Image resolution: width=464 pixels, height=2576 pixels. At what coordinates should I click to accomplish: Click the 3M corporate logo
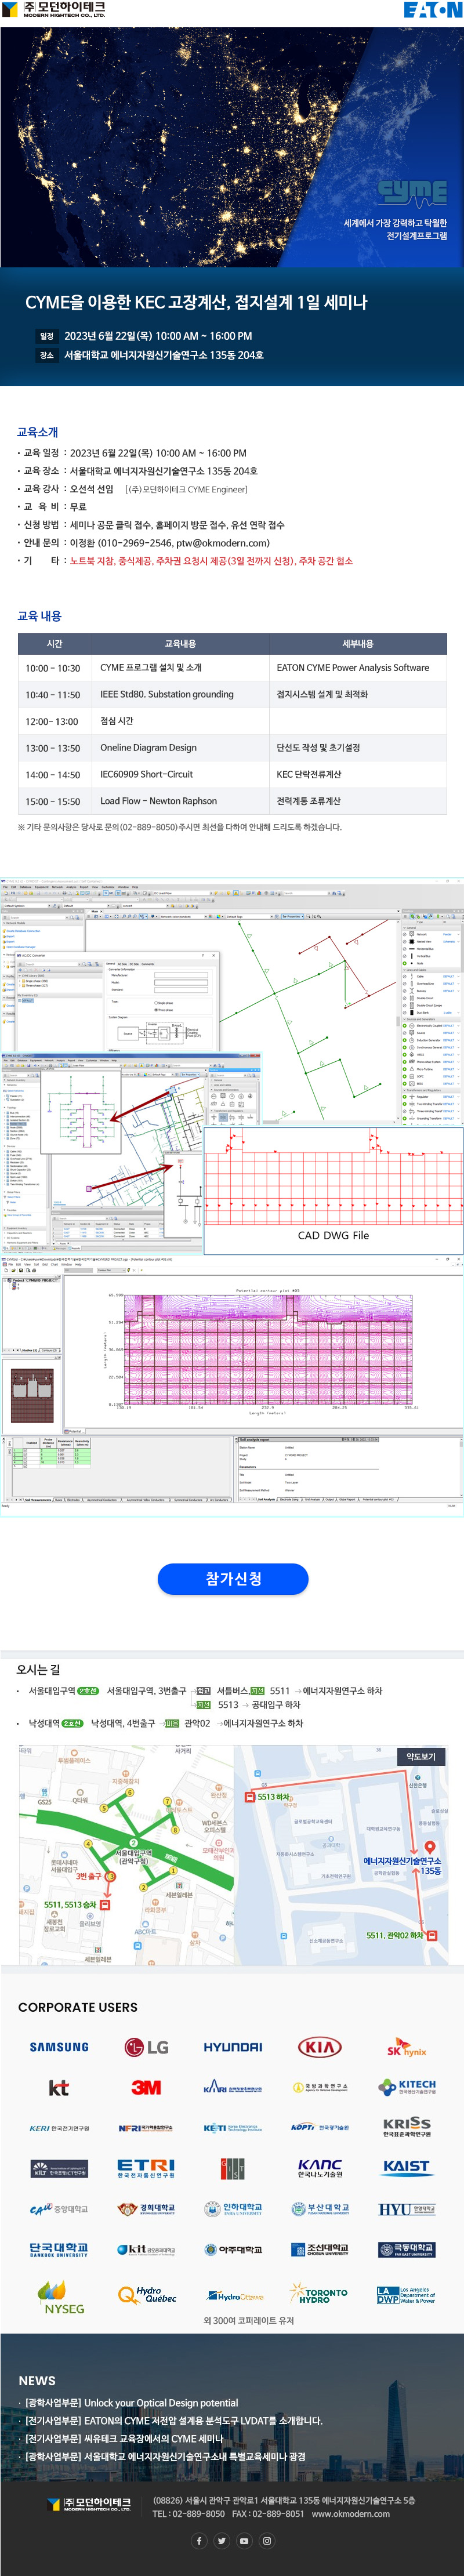(x=146, y=2087)
